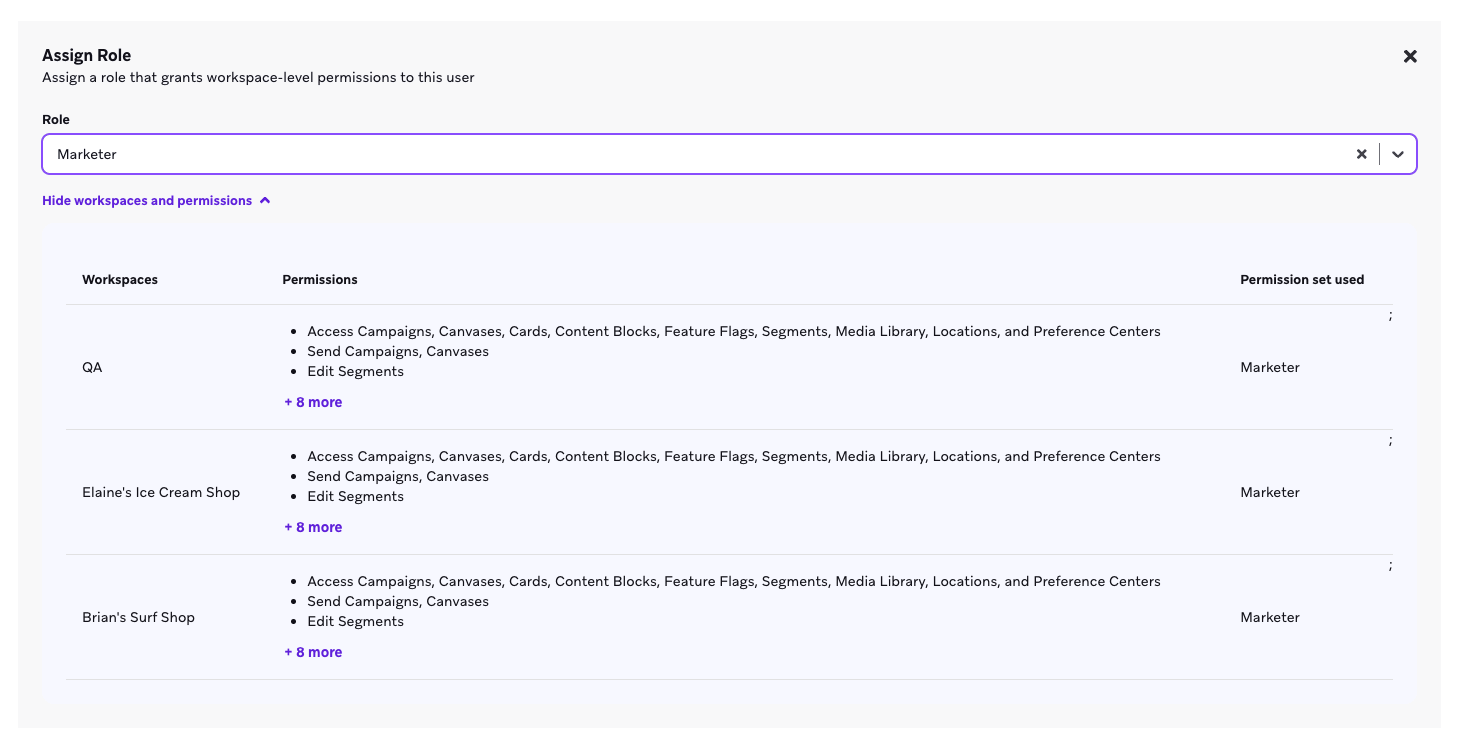Open the Role selection dropdown
The image size is (1470, 750).
coord(1398,154)
